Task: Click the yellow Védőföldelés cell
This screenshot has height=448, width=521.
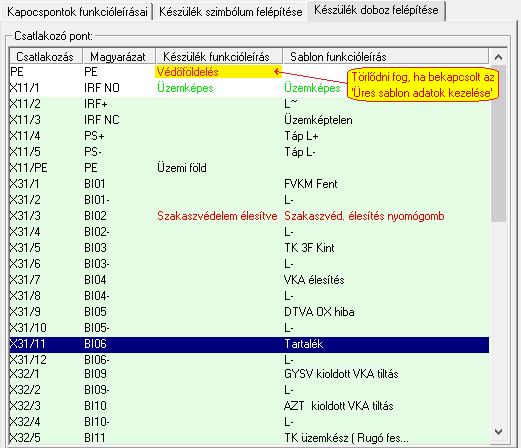Action: click(219, 72)
